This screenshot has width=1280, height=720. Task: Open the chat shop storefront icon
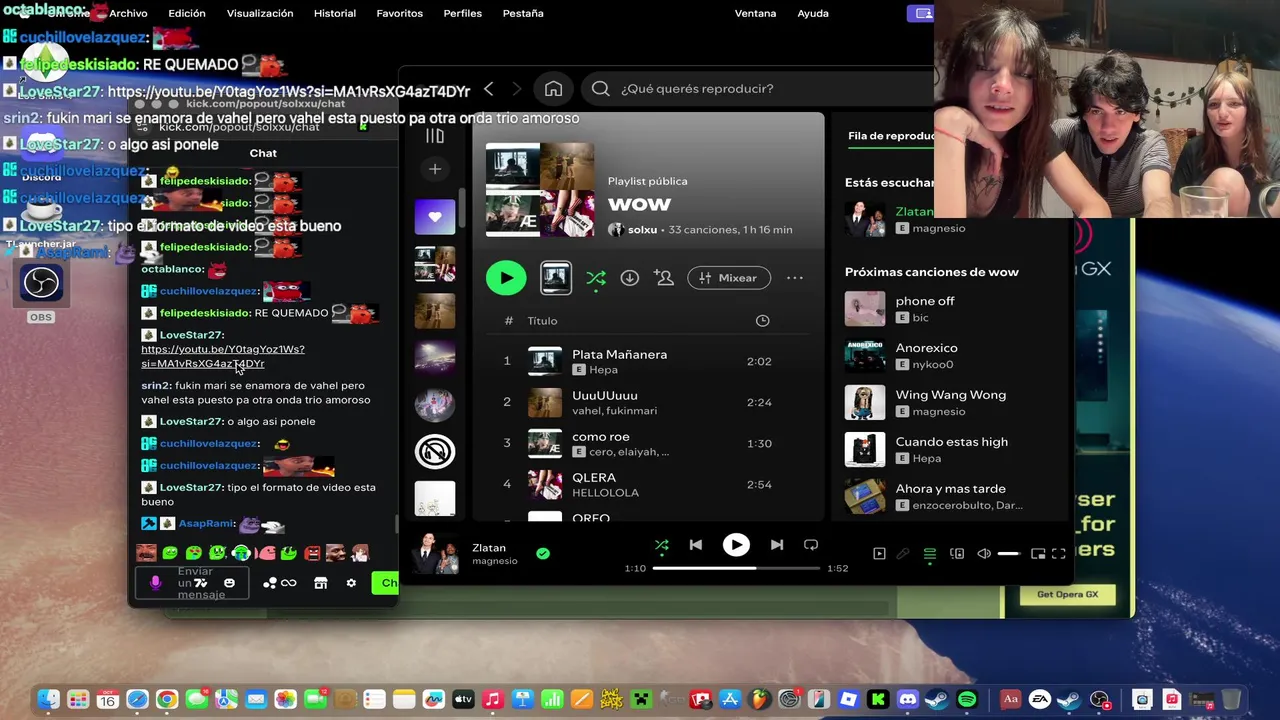tap(320, 583)
